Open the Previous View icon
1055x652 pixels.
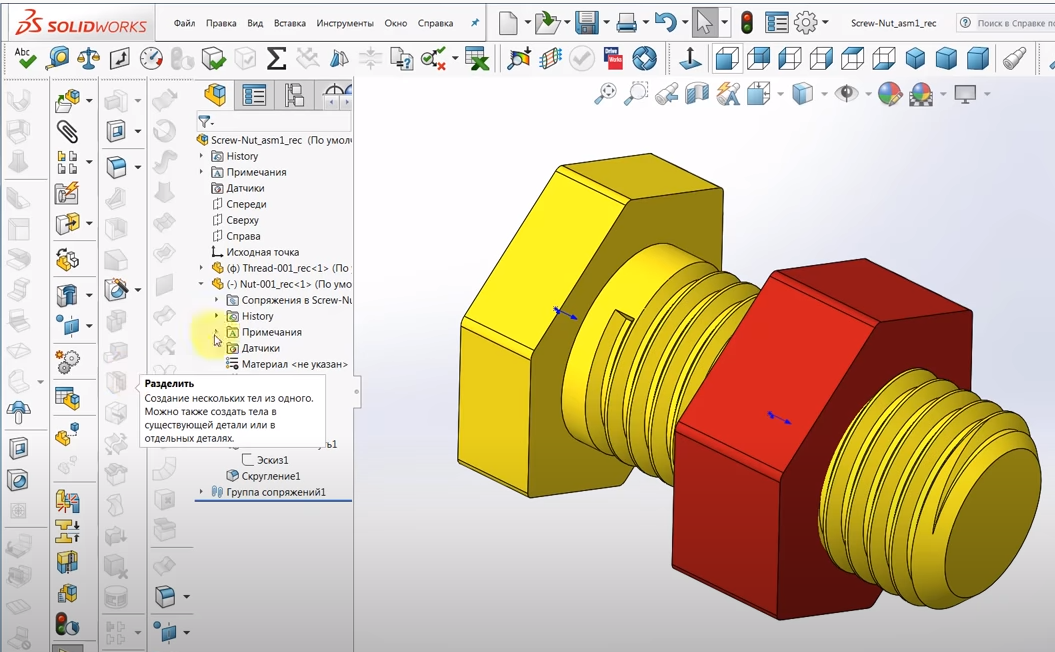pos(666,94)
